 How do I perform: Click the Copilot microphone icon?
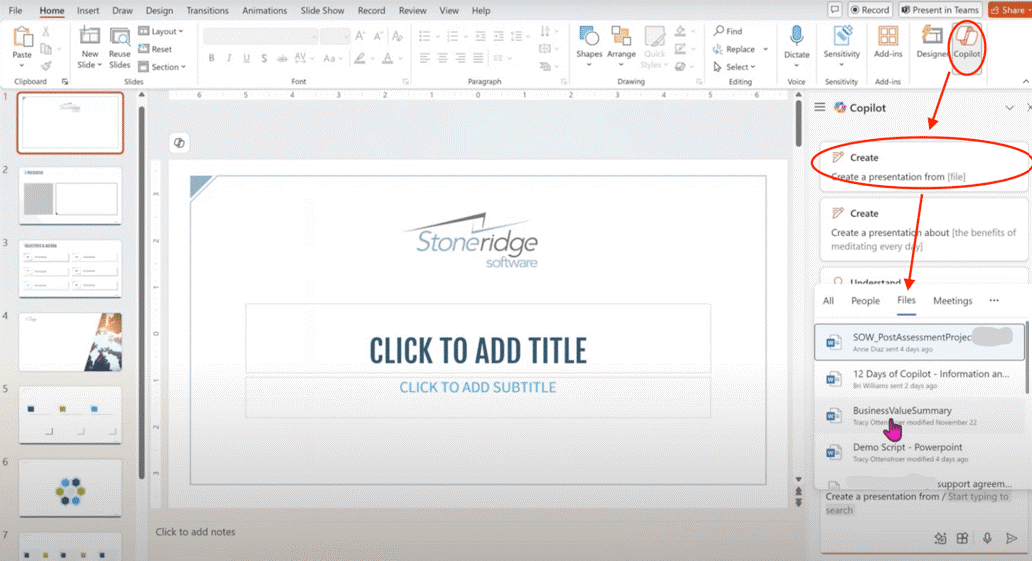(987, 538)
